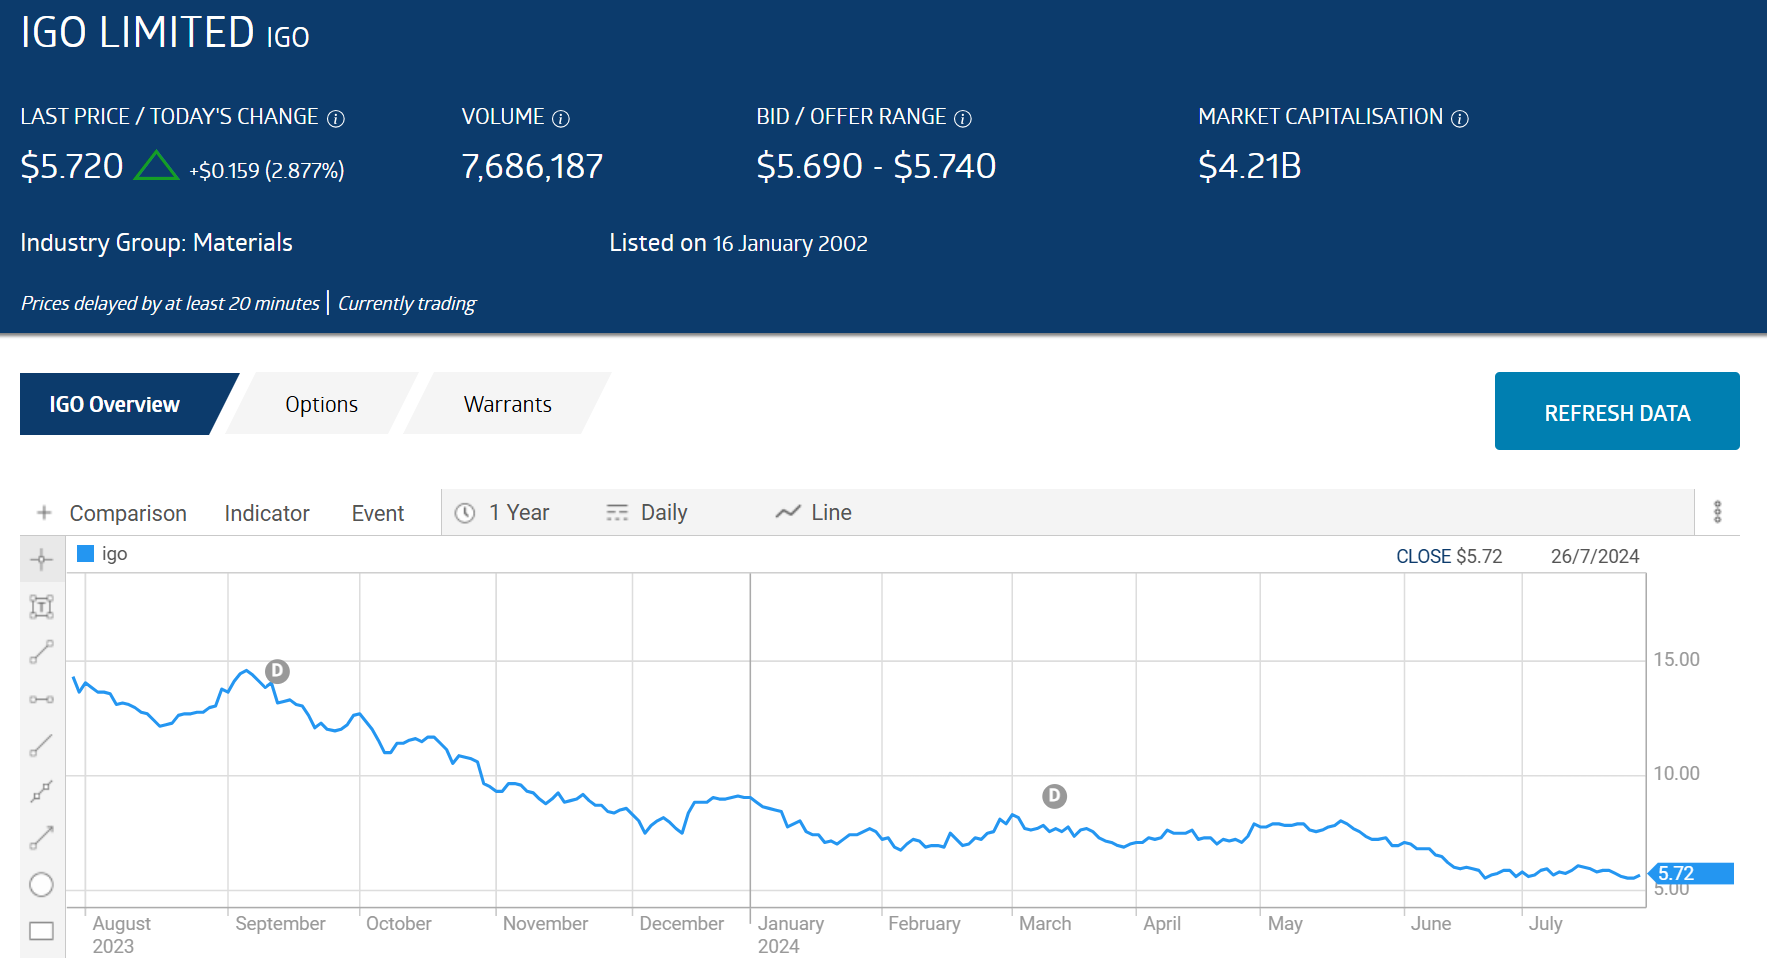Image resolution: width=1767 pixels, height=958 pixels.
Task: Select the horizontal line drawing tool
Action: pos(41,699)
